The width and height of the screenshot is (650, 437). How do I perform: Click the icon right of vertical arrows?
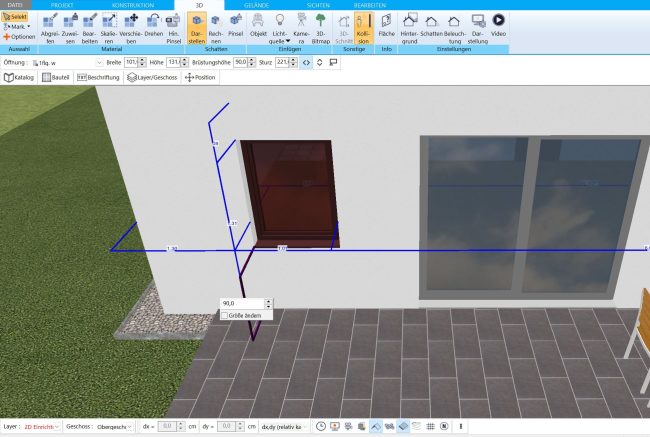click(333, 63)
